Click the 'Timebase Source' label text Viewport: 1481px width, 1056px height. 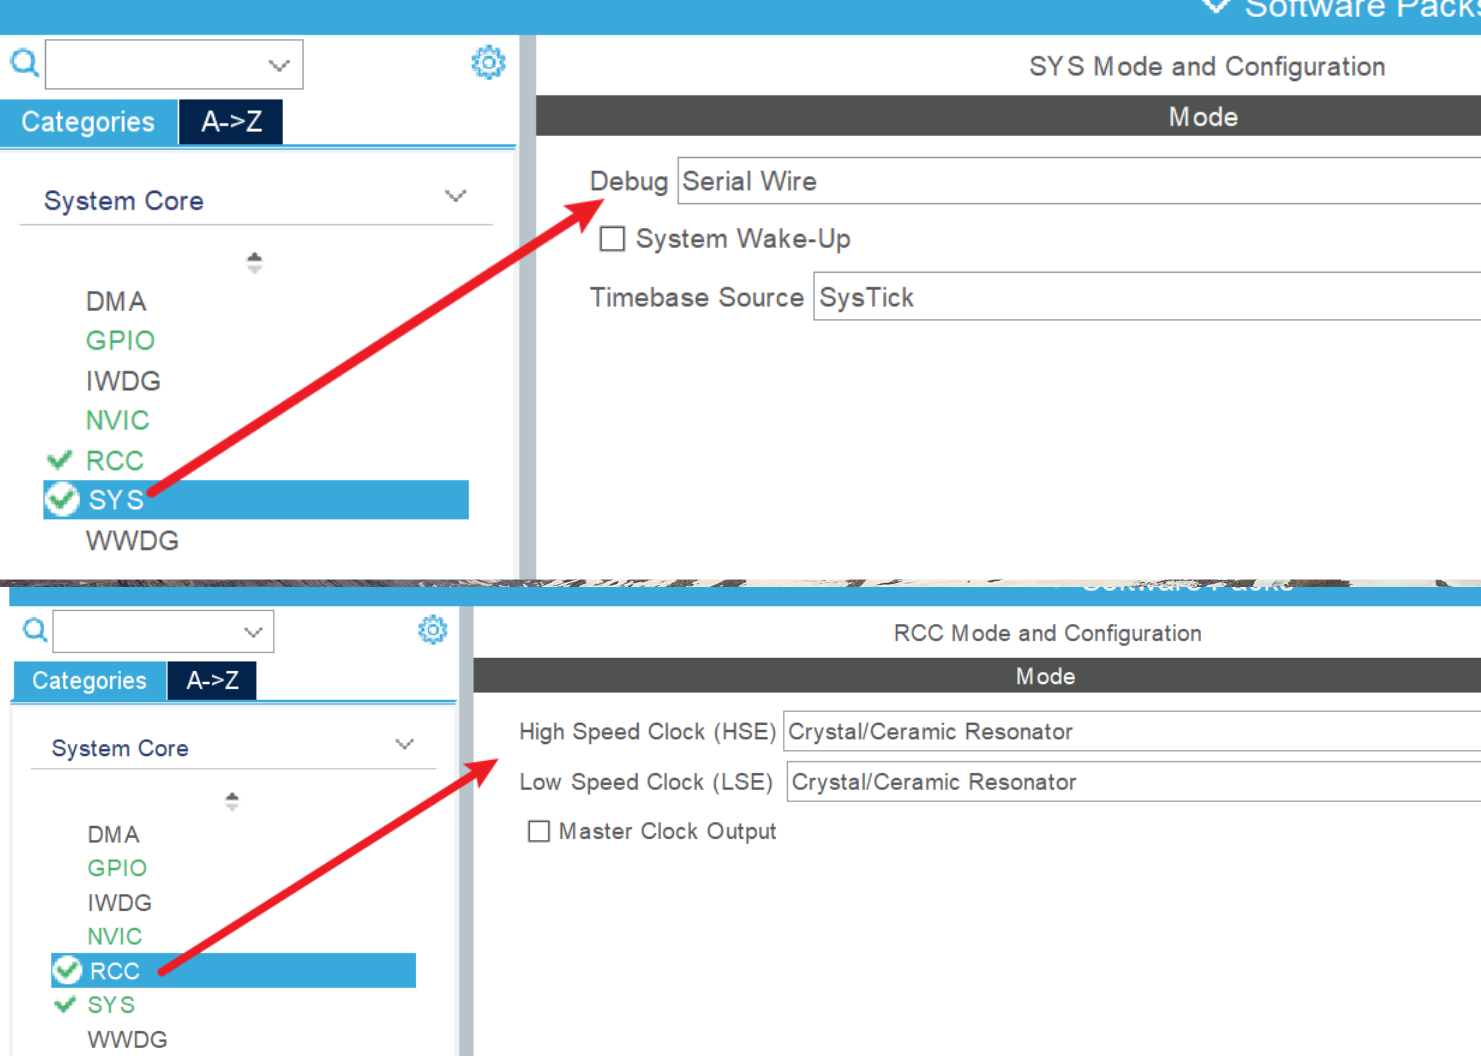tap(696, 297)
